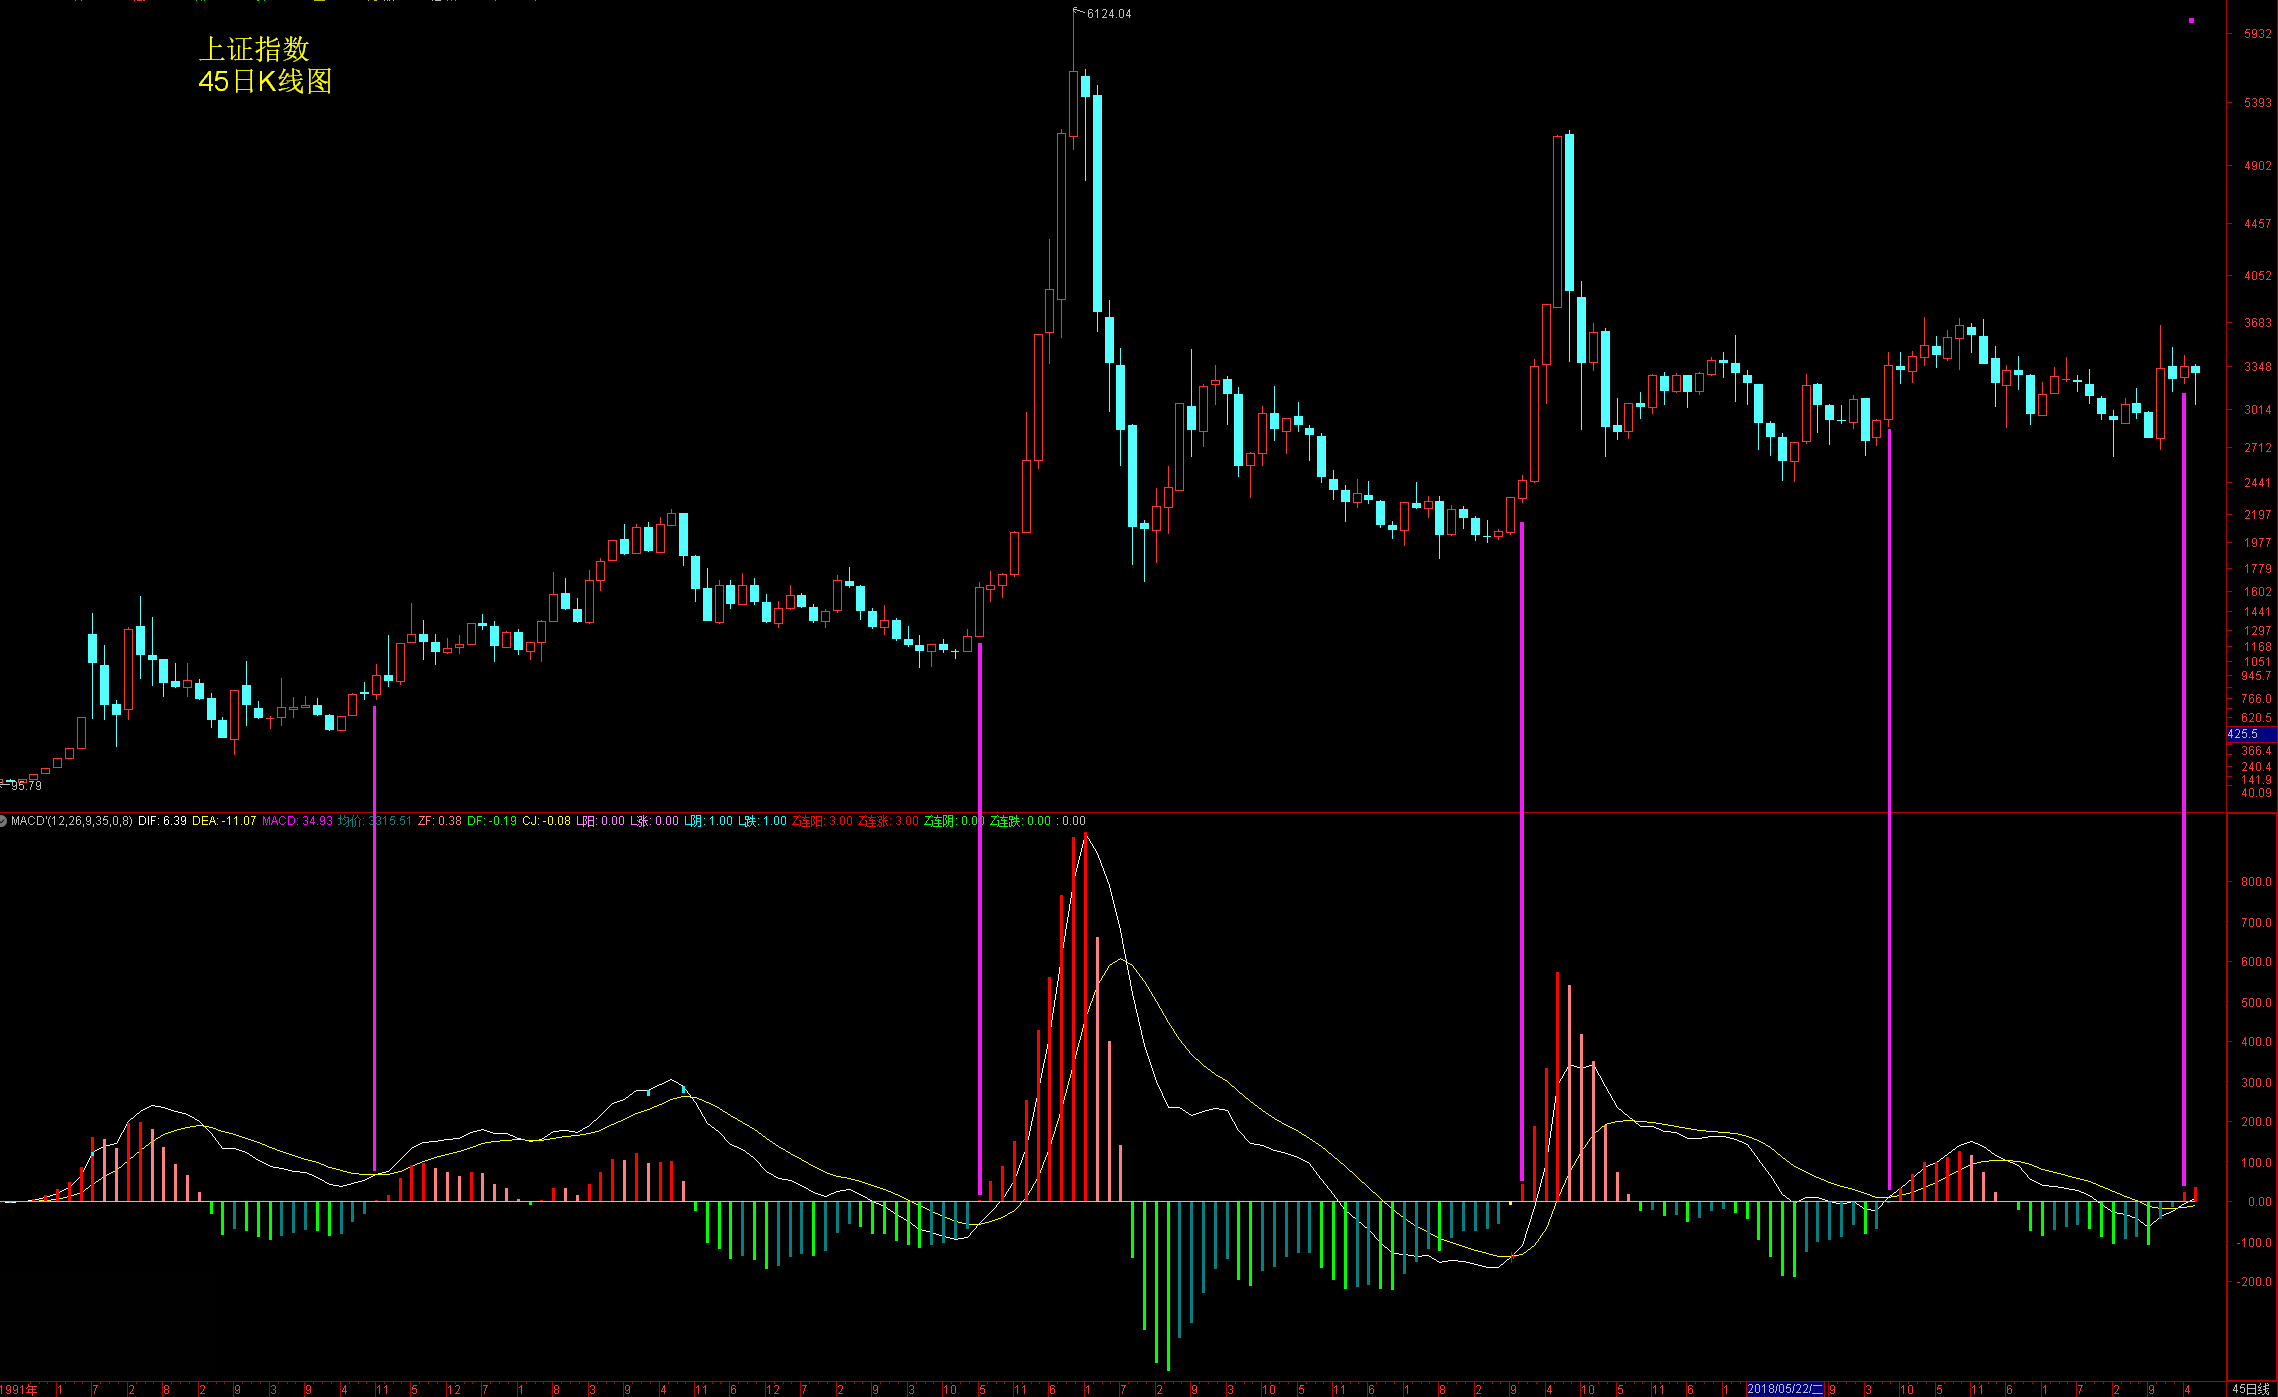Click the 5932 price level on right axis
This screenshot has width=2278, height=1397.
pyautogui.click(x=2257, y=34)
